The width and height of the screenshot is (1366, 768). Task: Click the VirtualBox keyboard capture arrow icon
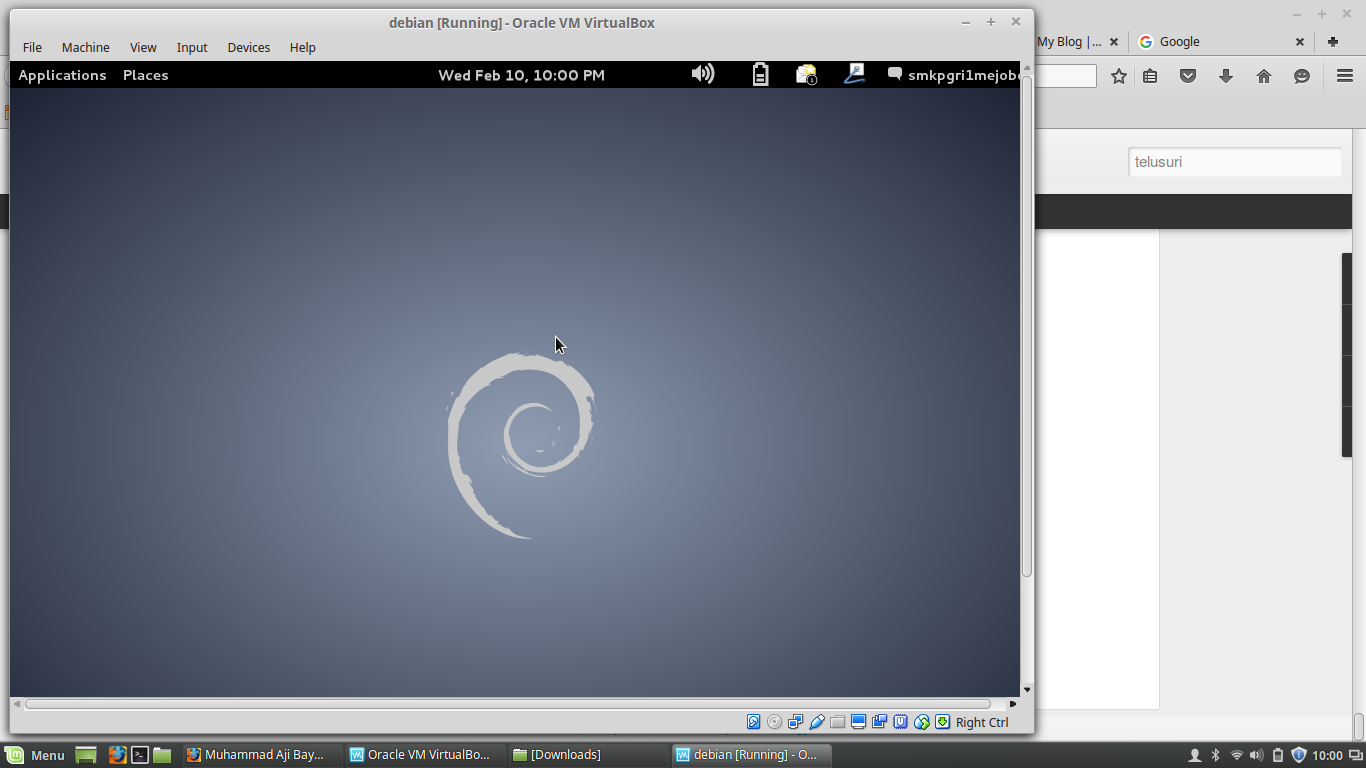pyautogui.click(x=942, y=722)
